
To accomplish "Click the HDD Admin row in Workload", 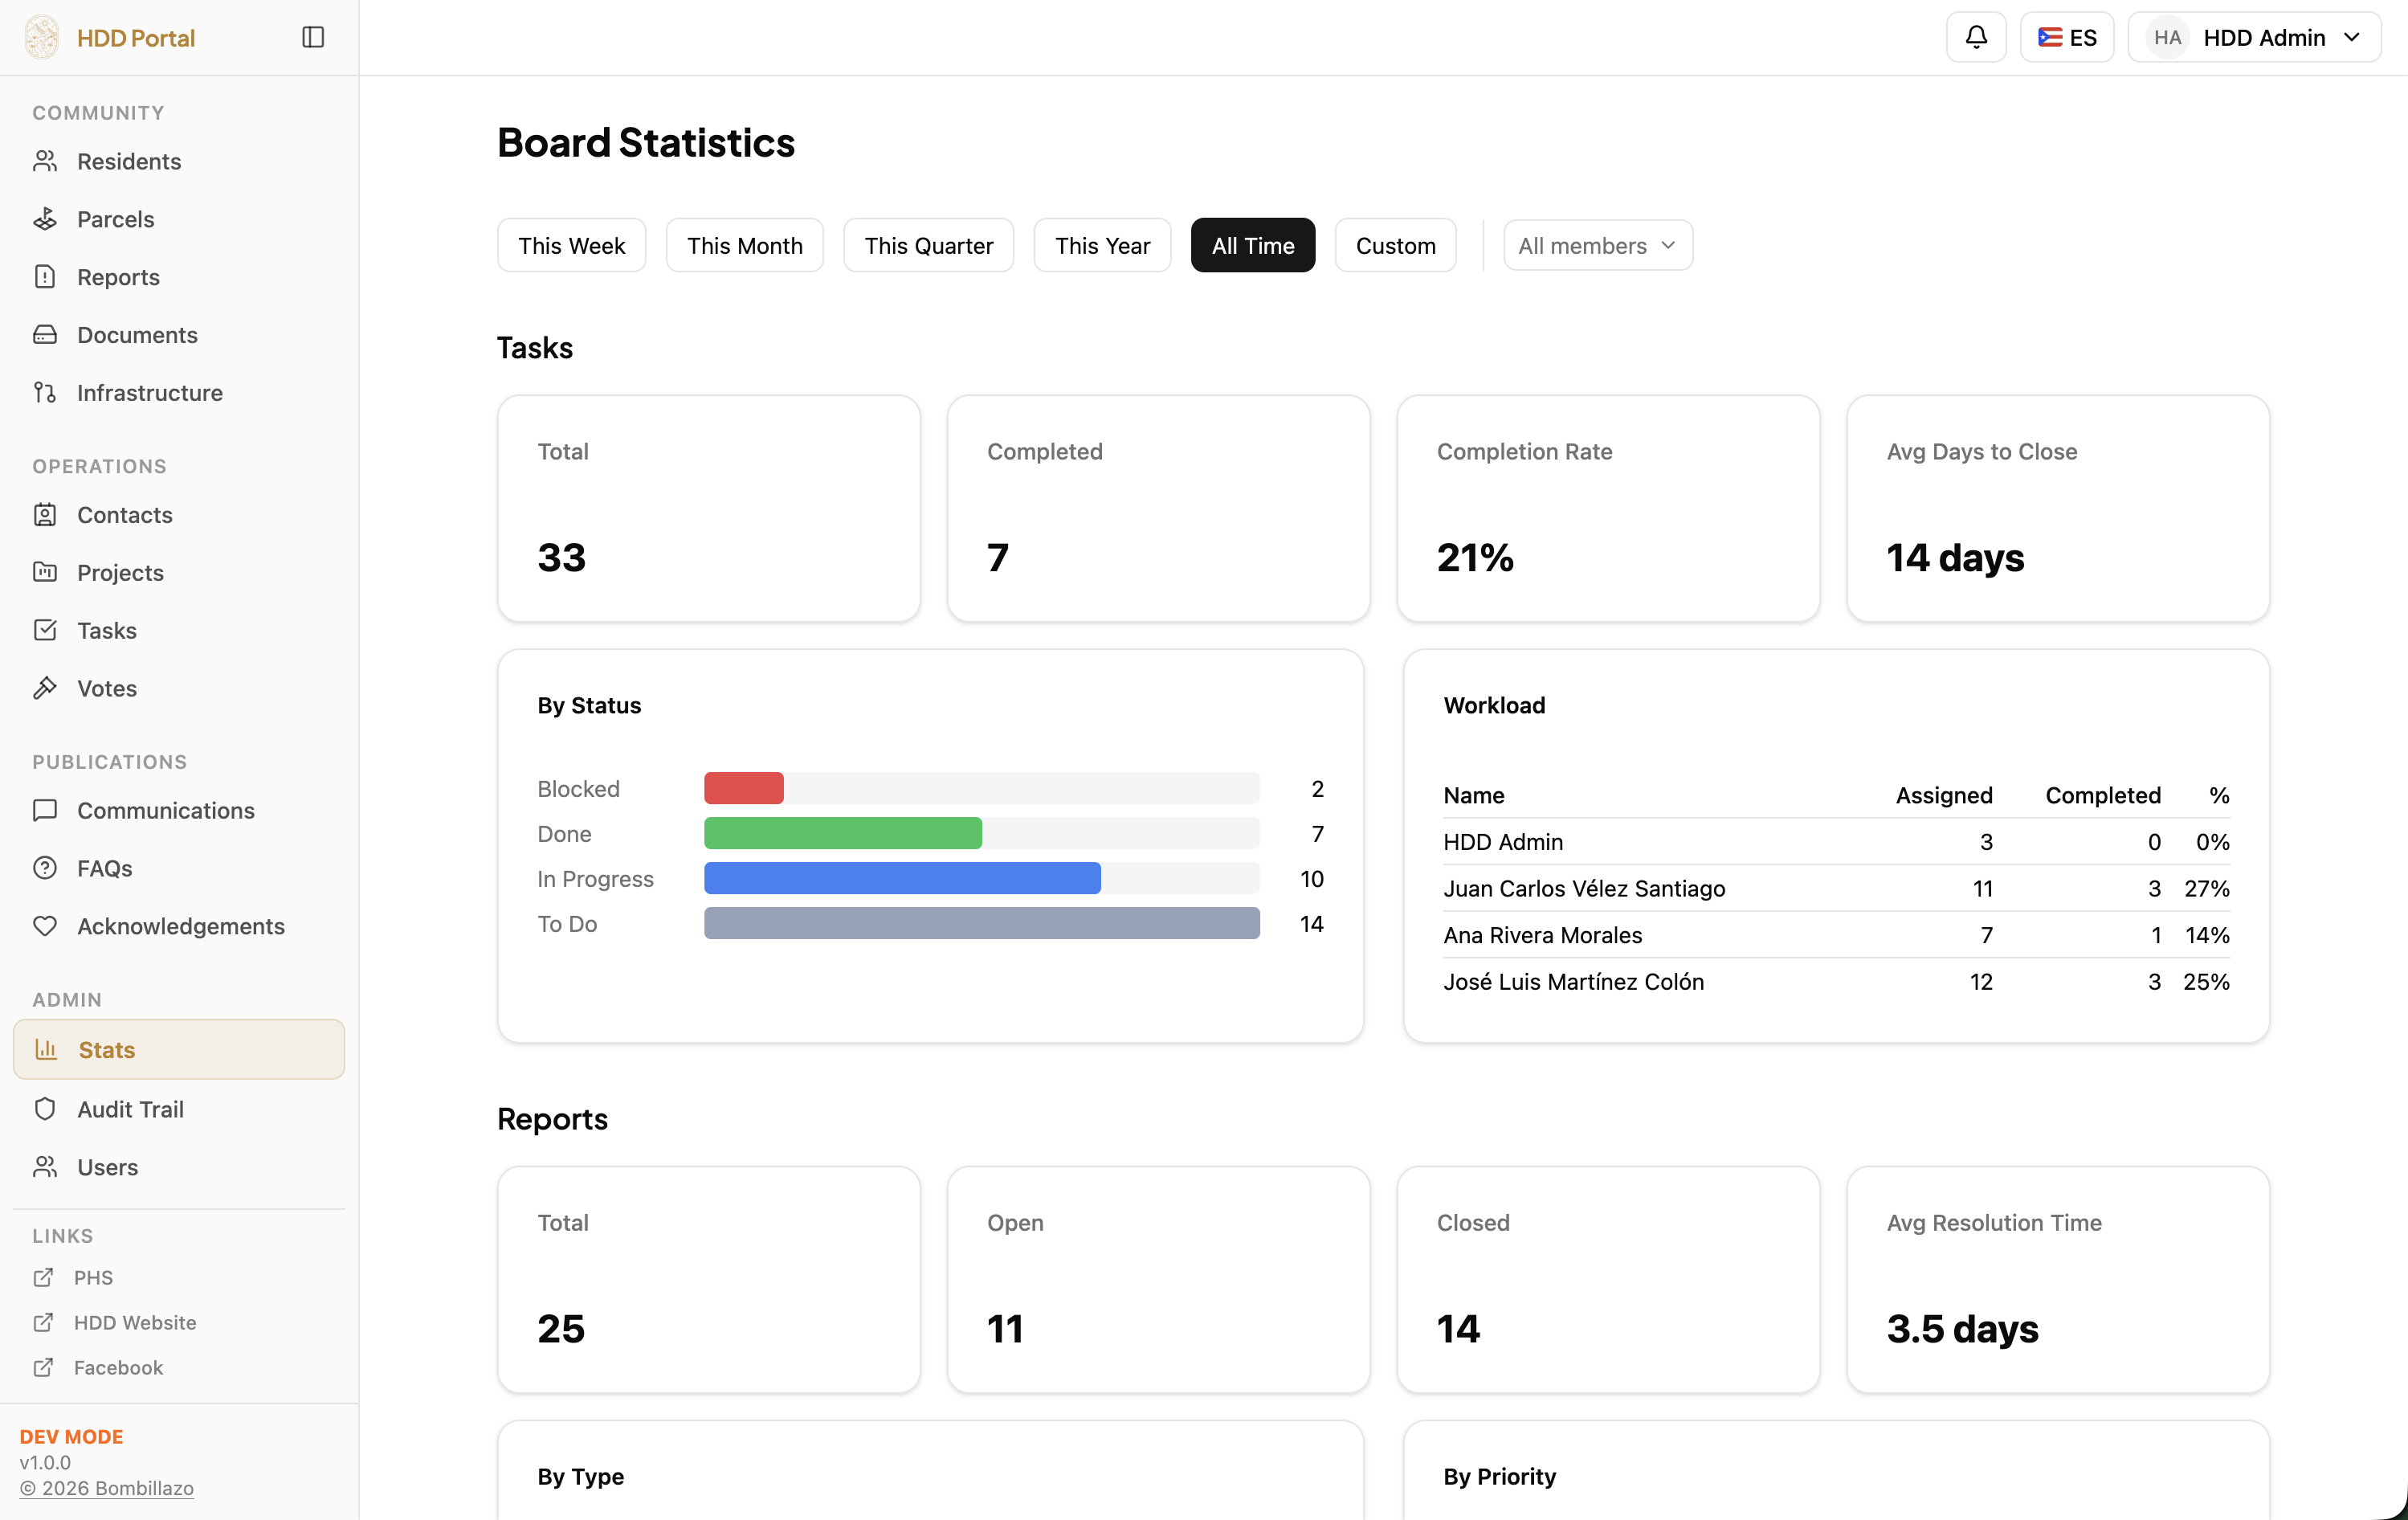I will point(1836,842).
